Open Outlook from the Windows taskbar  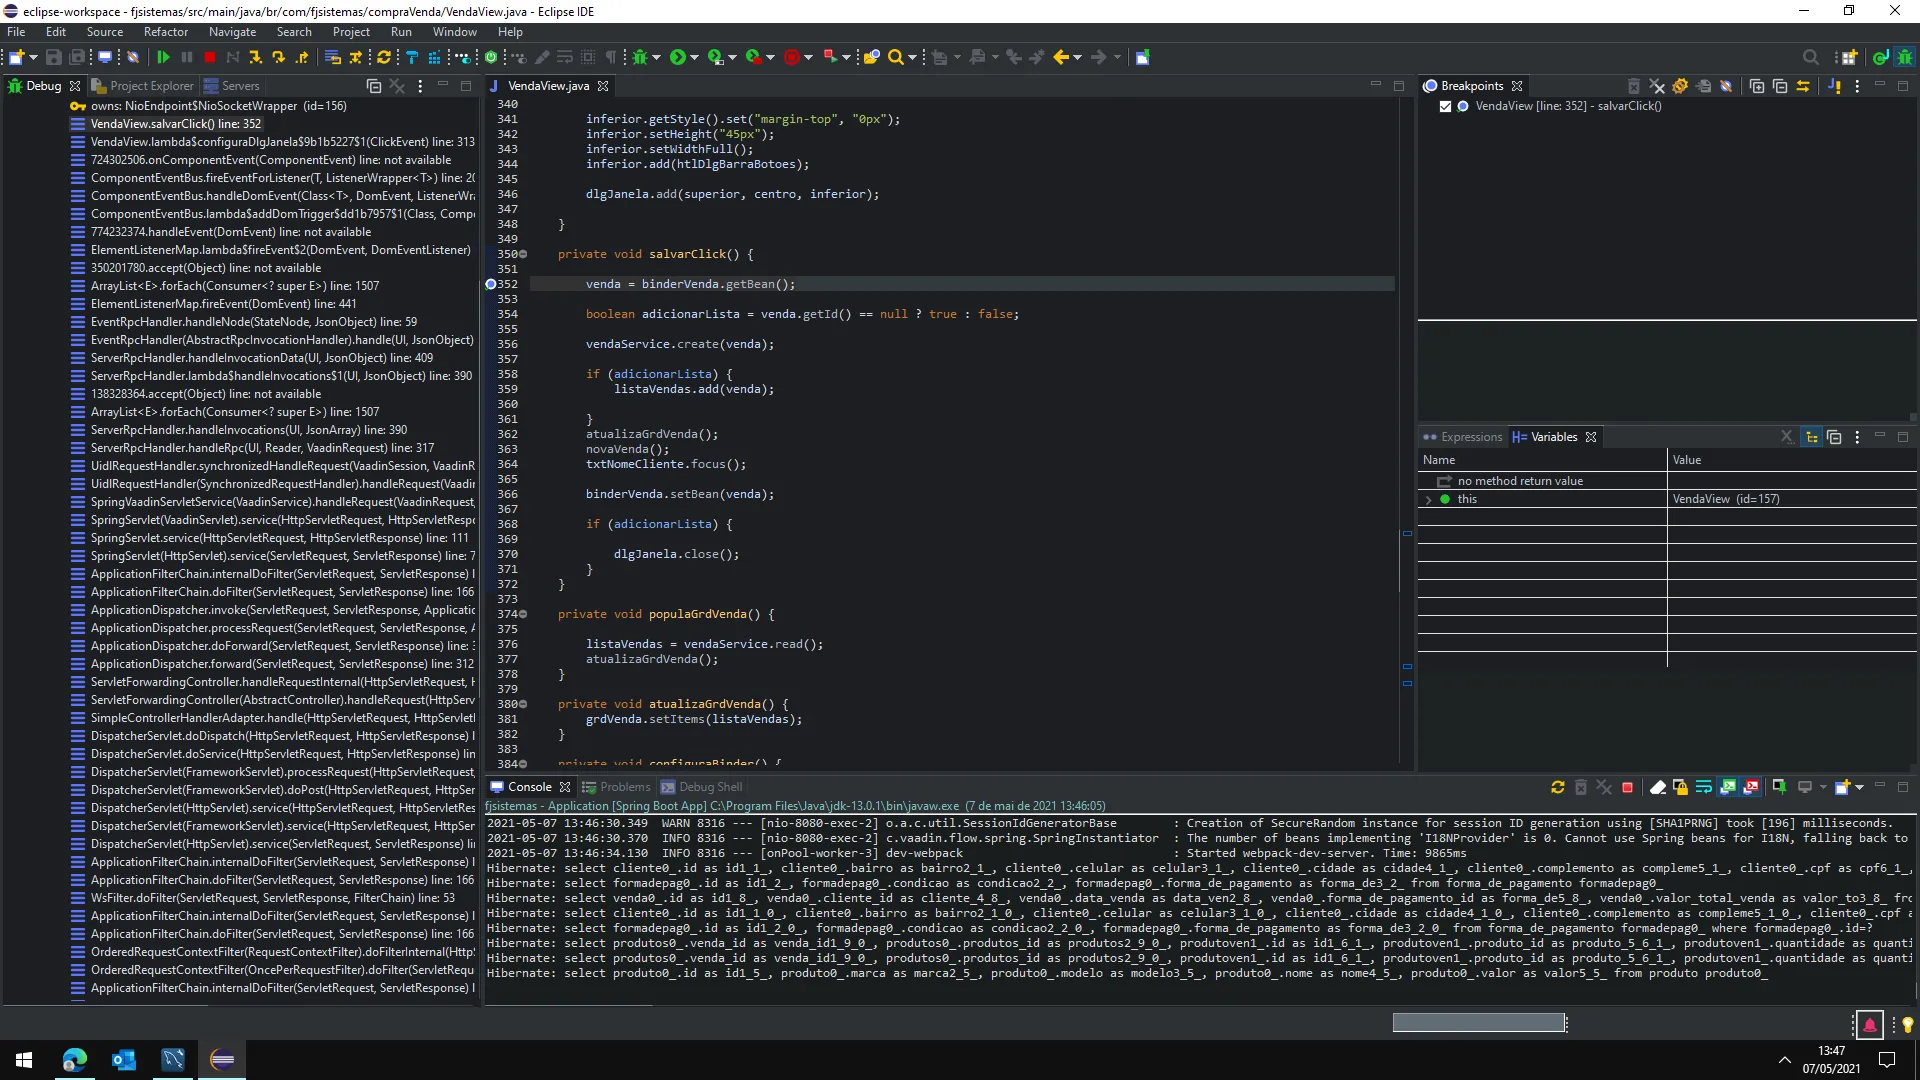(124, 1060)
